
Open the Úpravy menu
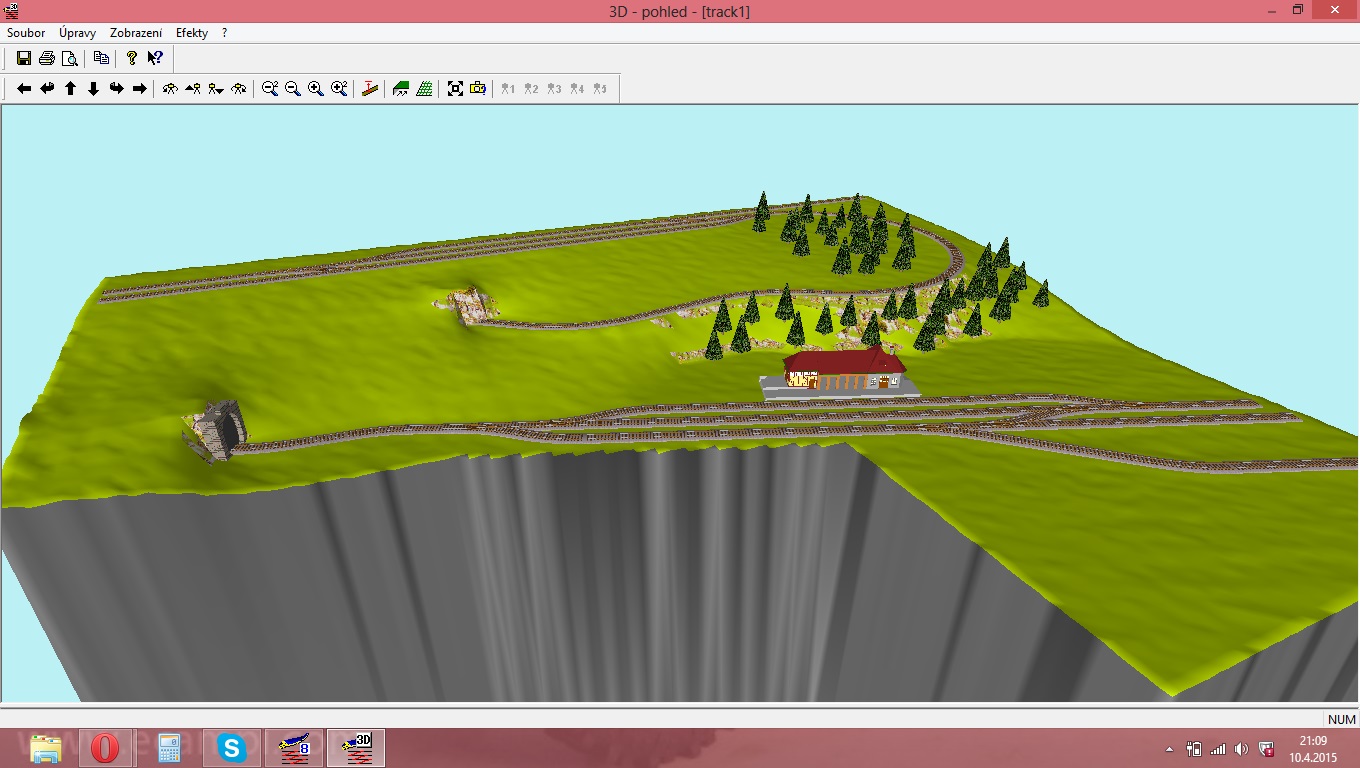(x=77, y=33)
